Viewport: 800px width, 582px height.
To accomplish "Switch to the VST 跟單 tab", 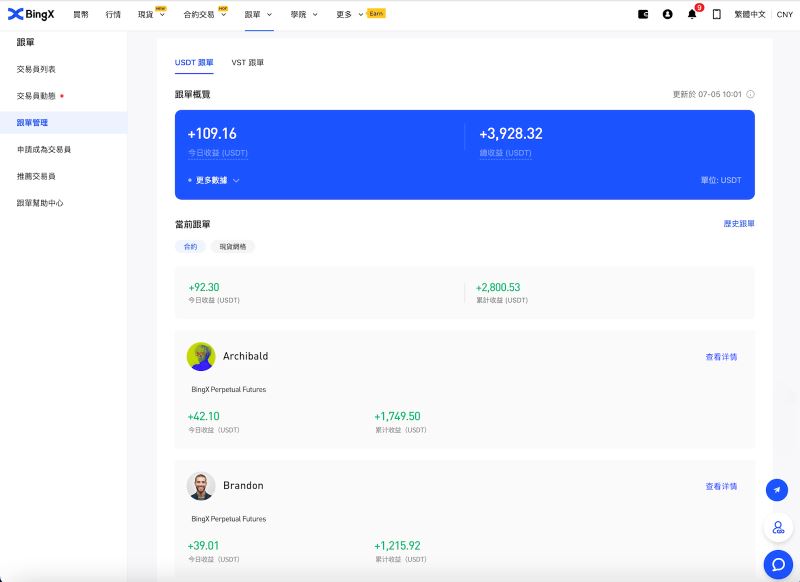I will [x=247, y=62].
